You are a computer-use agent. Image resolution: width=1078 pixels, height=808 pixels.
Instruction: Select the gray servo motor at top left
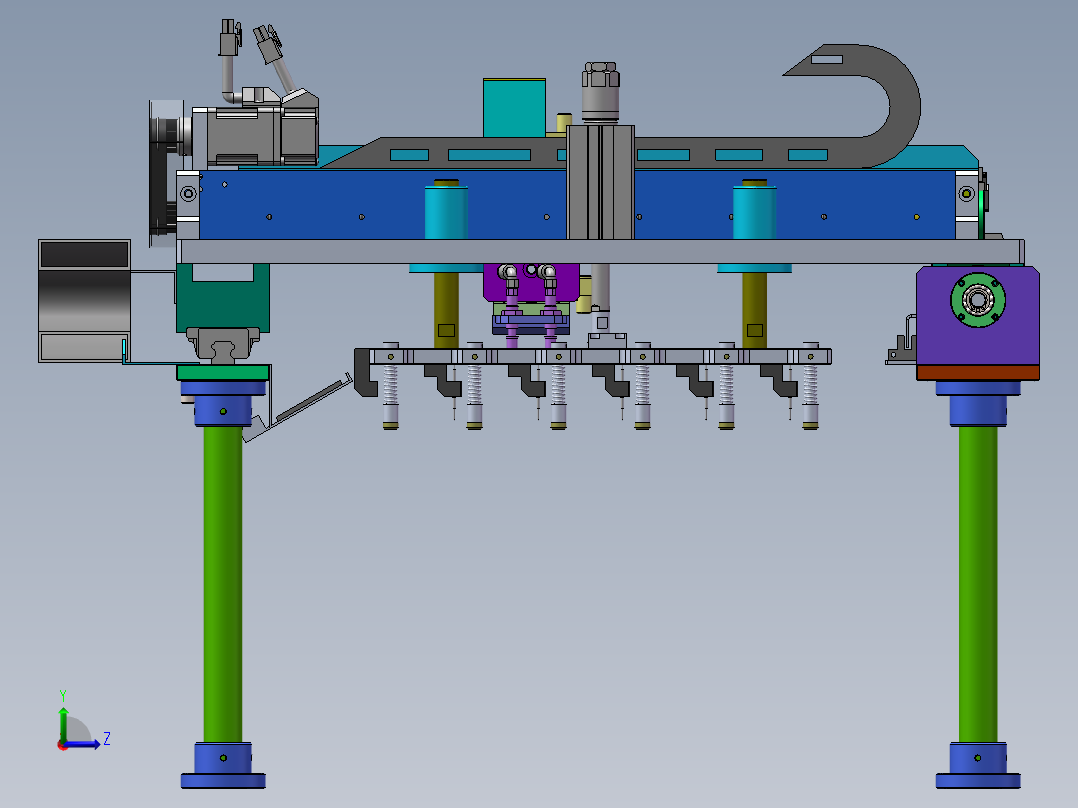(x=254, y=136)
